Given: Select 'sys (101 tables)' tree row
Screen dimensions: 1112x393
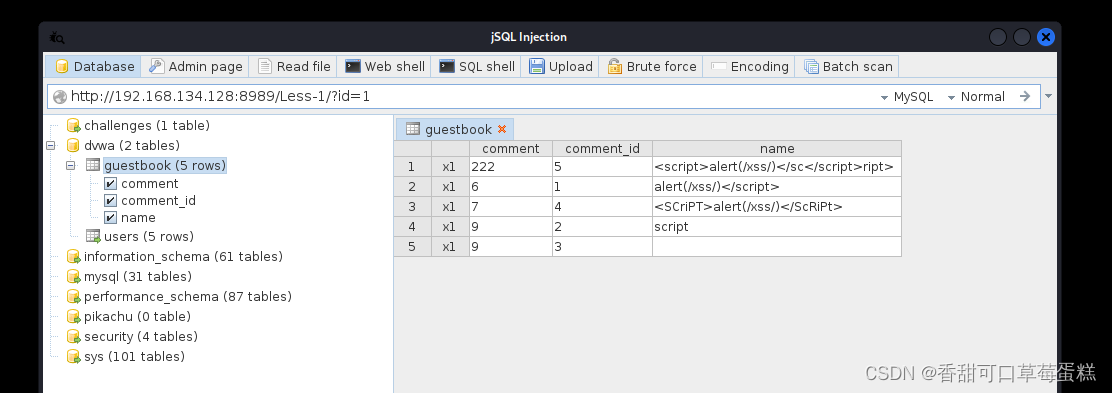Looking at the screenshot, I should click(x=126, y=357).
